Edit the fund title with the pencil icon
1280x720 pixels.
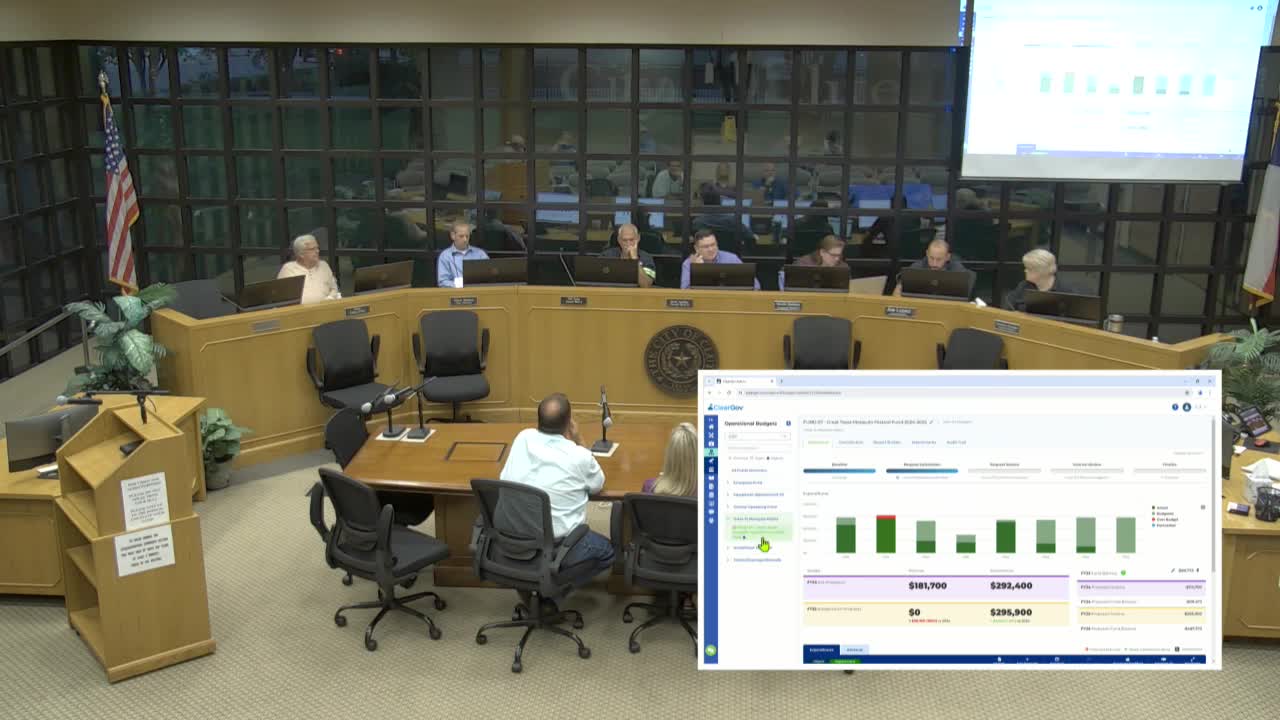point(932,422)
